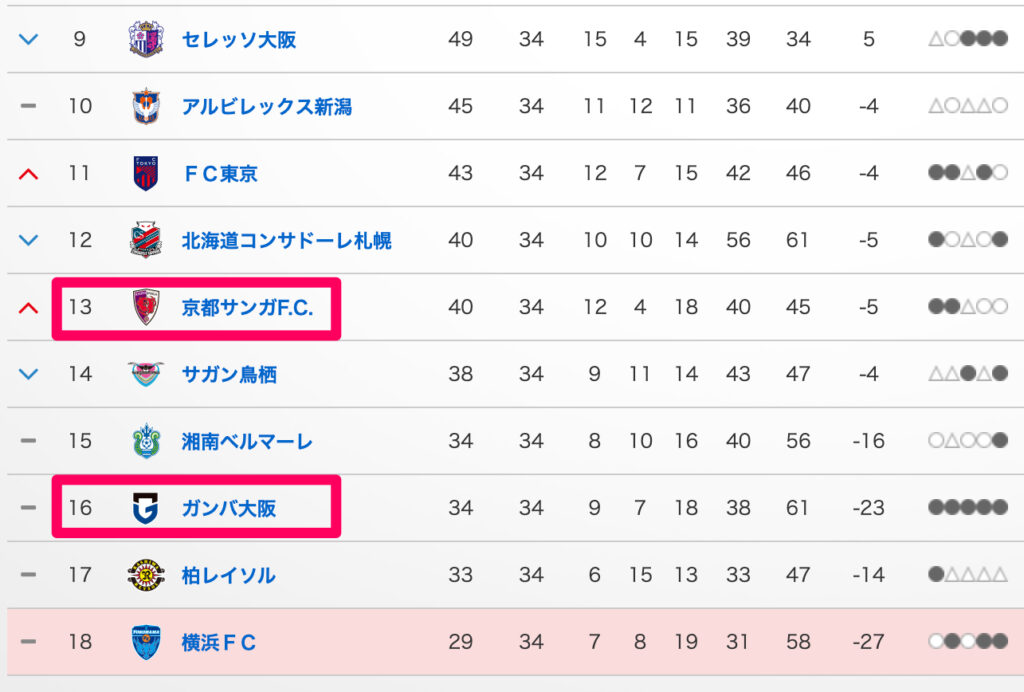The image size is (1024, 692).
Task: Click the red up arrow beside rank 11
Action: [29, 174]
